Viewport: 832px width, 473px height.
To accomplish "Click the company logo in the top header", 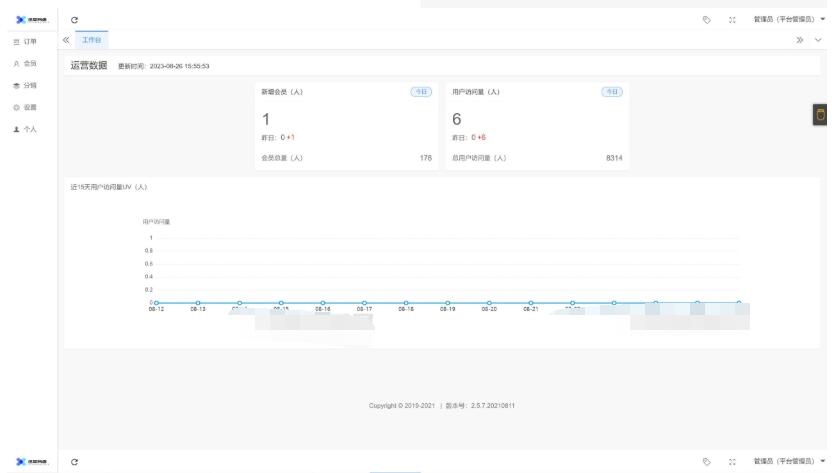I will point(32,20).
